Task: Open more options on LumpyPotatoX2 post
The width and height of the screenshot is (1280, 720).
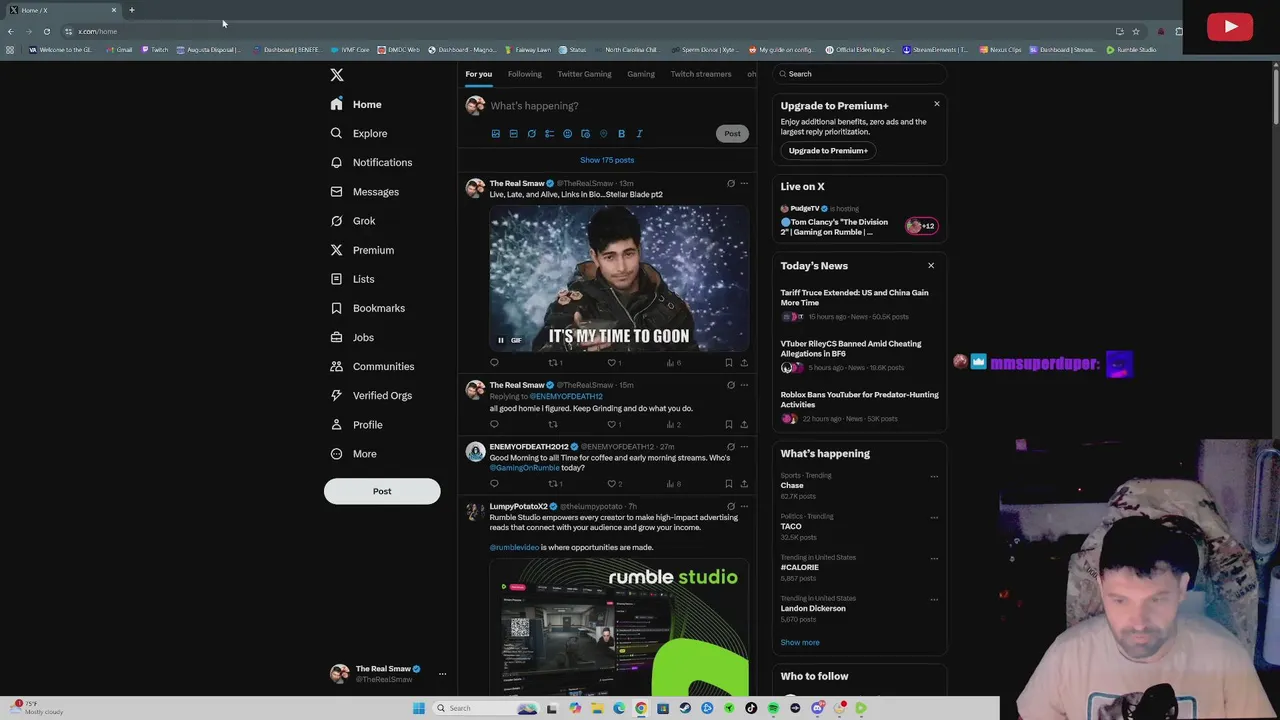Action: point(744,507)
